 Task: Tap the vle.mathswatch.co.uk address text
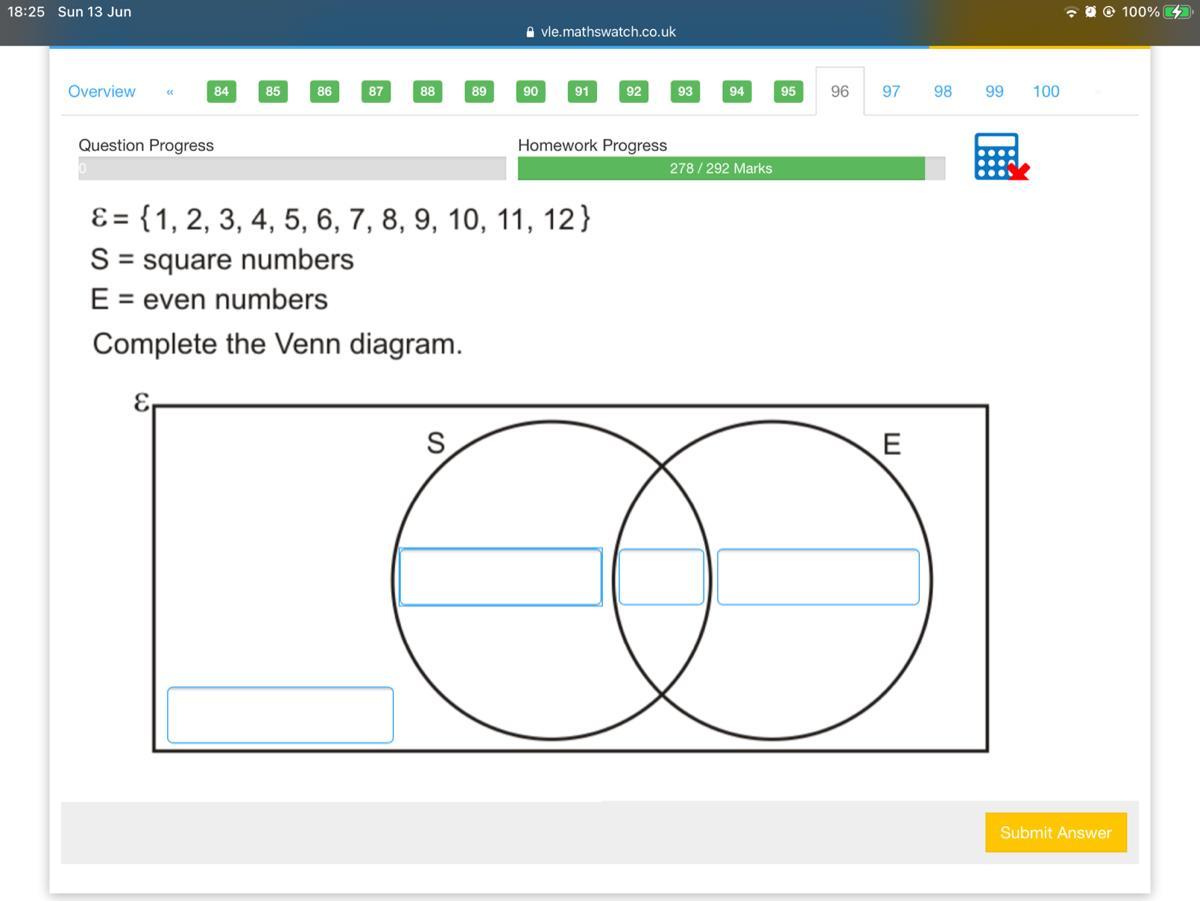click(x=608, y=32)
